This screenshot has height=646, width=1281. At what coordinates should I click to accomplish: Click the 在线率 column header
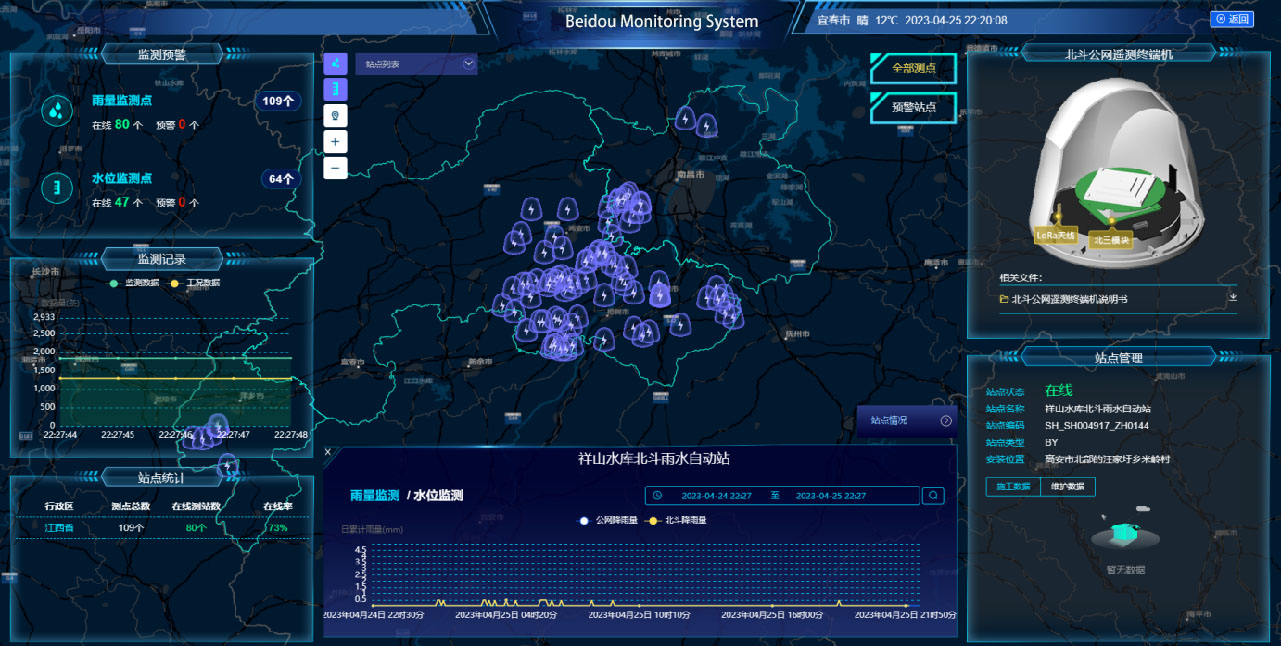[276, 506]
